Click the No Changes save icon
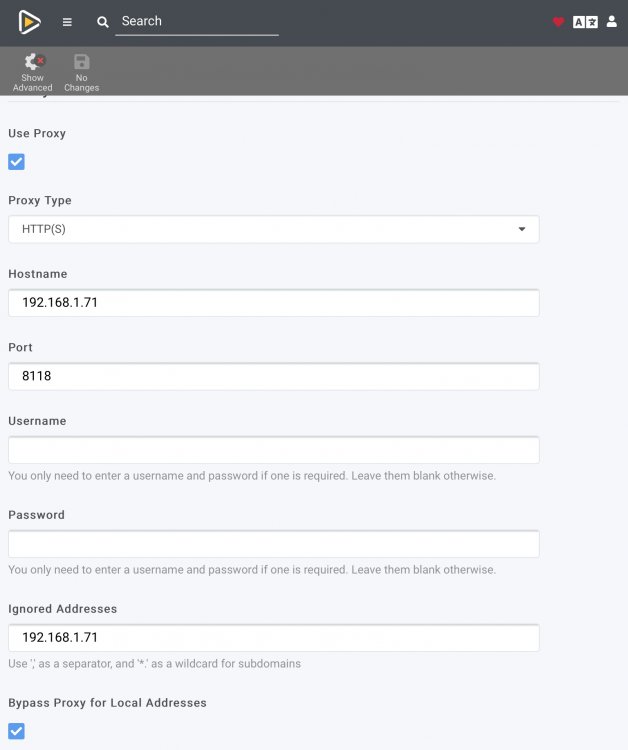The width and height of the screenshot is (628, 750). point(81,62)
